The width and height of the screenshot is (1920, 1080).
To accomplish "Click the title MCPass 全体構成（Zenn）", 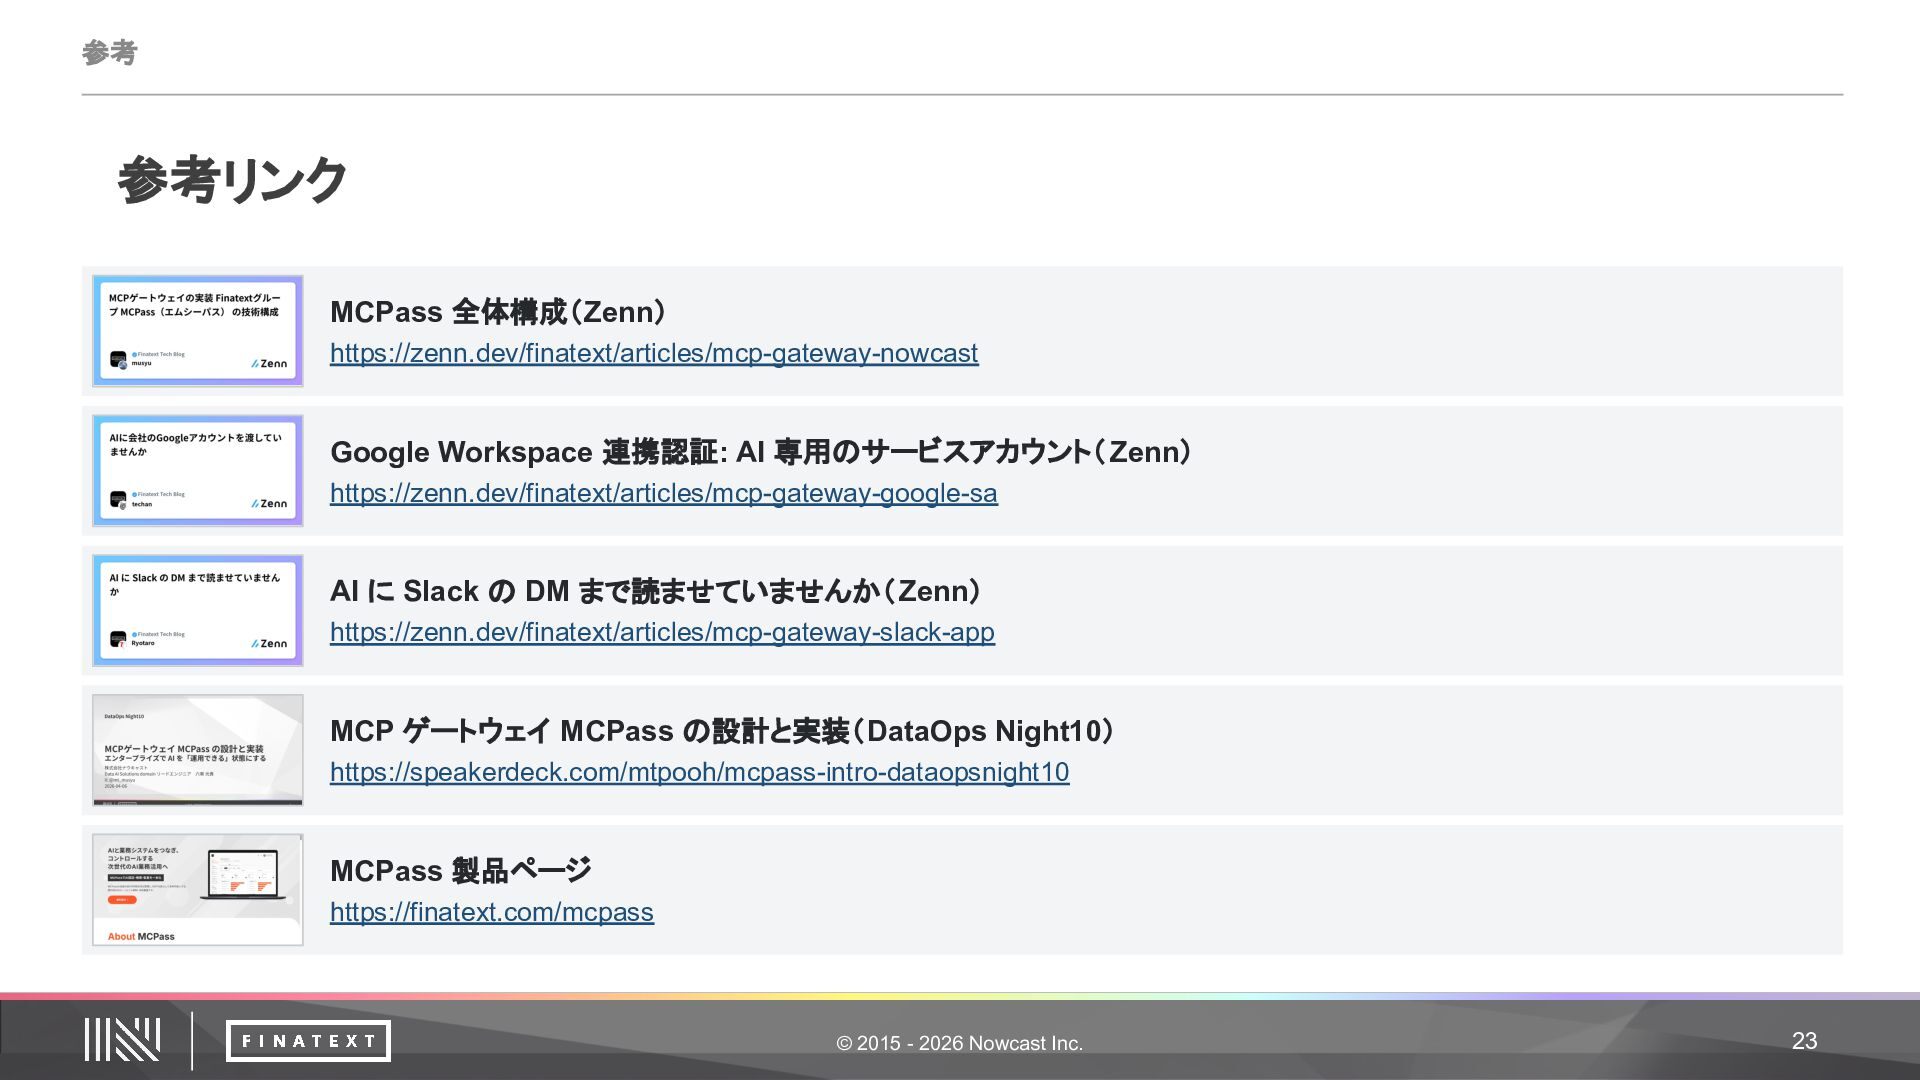I will coord(498,312).
